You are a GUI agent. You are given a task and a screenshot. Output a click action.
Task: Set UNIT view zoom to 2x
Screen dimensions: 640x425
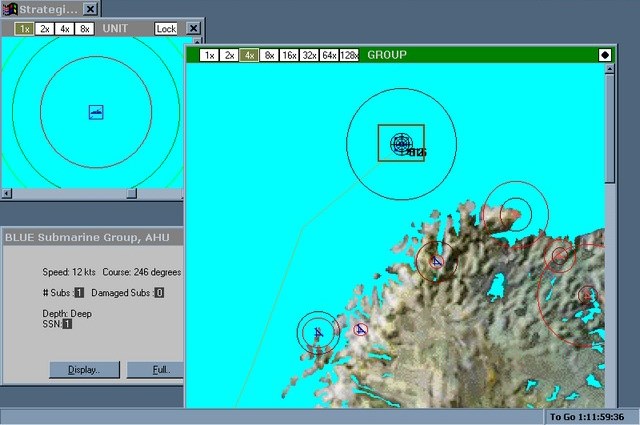coord(44,29)
